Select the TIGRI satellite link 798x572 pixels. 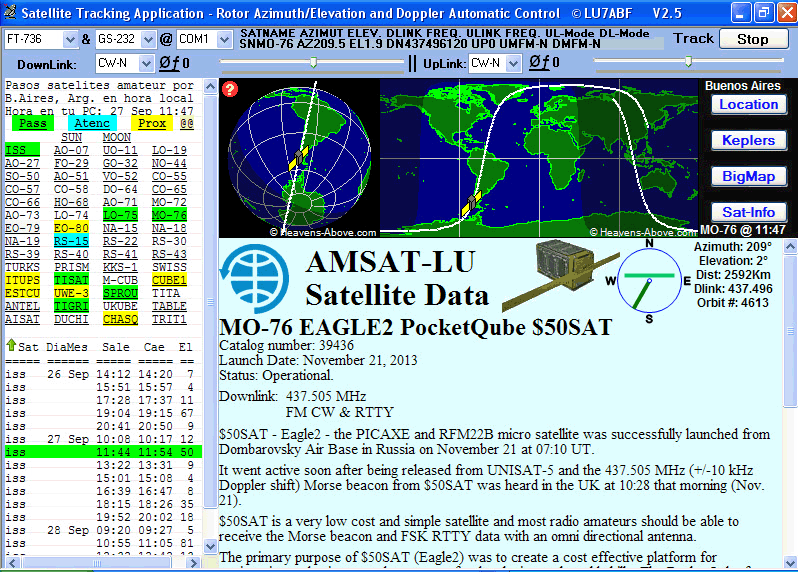click(71, 306)
